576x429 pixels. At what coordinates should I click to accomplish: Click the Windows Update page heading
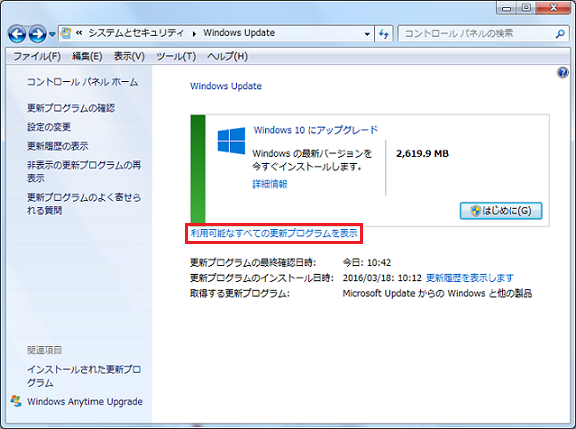(x=226, y=86)
